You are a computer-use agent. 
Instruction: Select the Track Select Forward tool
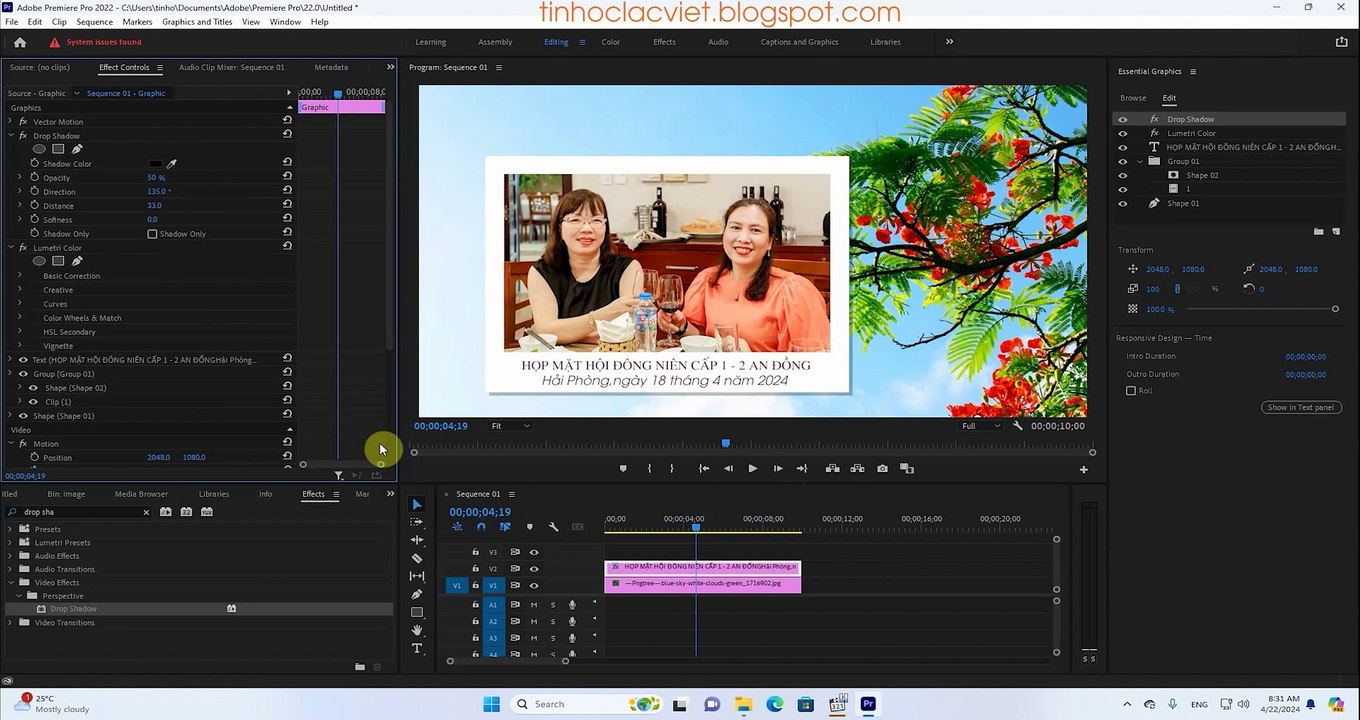click(417, 522)
